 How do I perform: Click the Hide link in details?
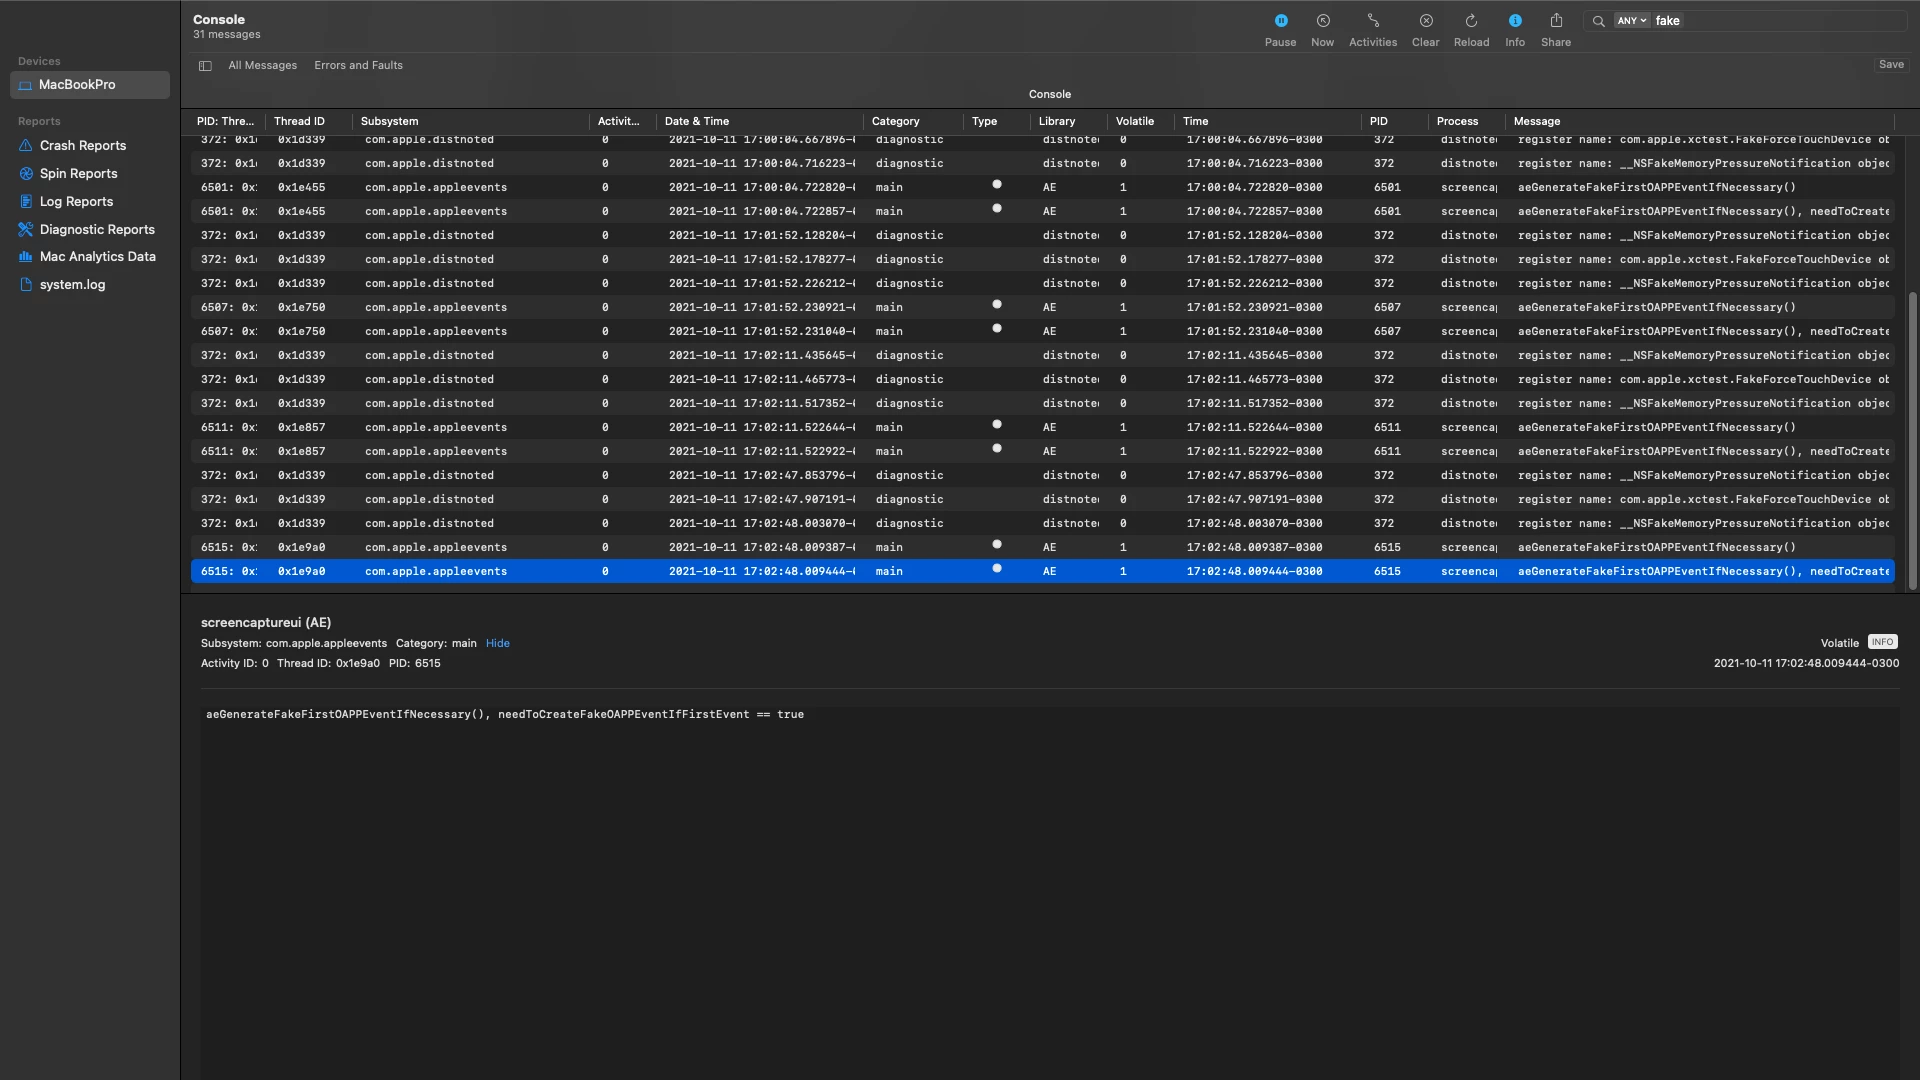pos(497,644)
